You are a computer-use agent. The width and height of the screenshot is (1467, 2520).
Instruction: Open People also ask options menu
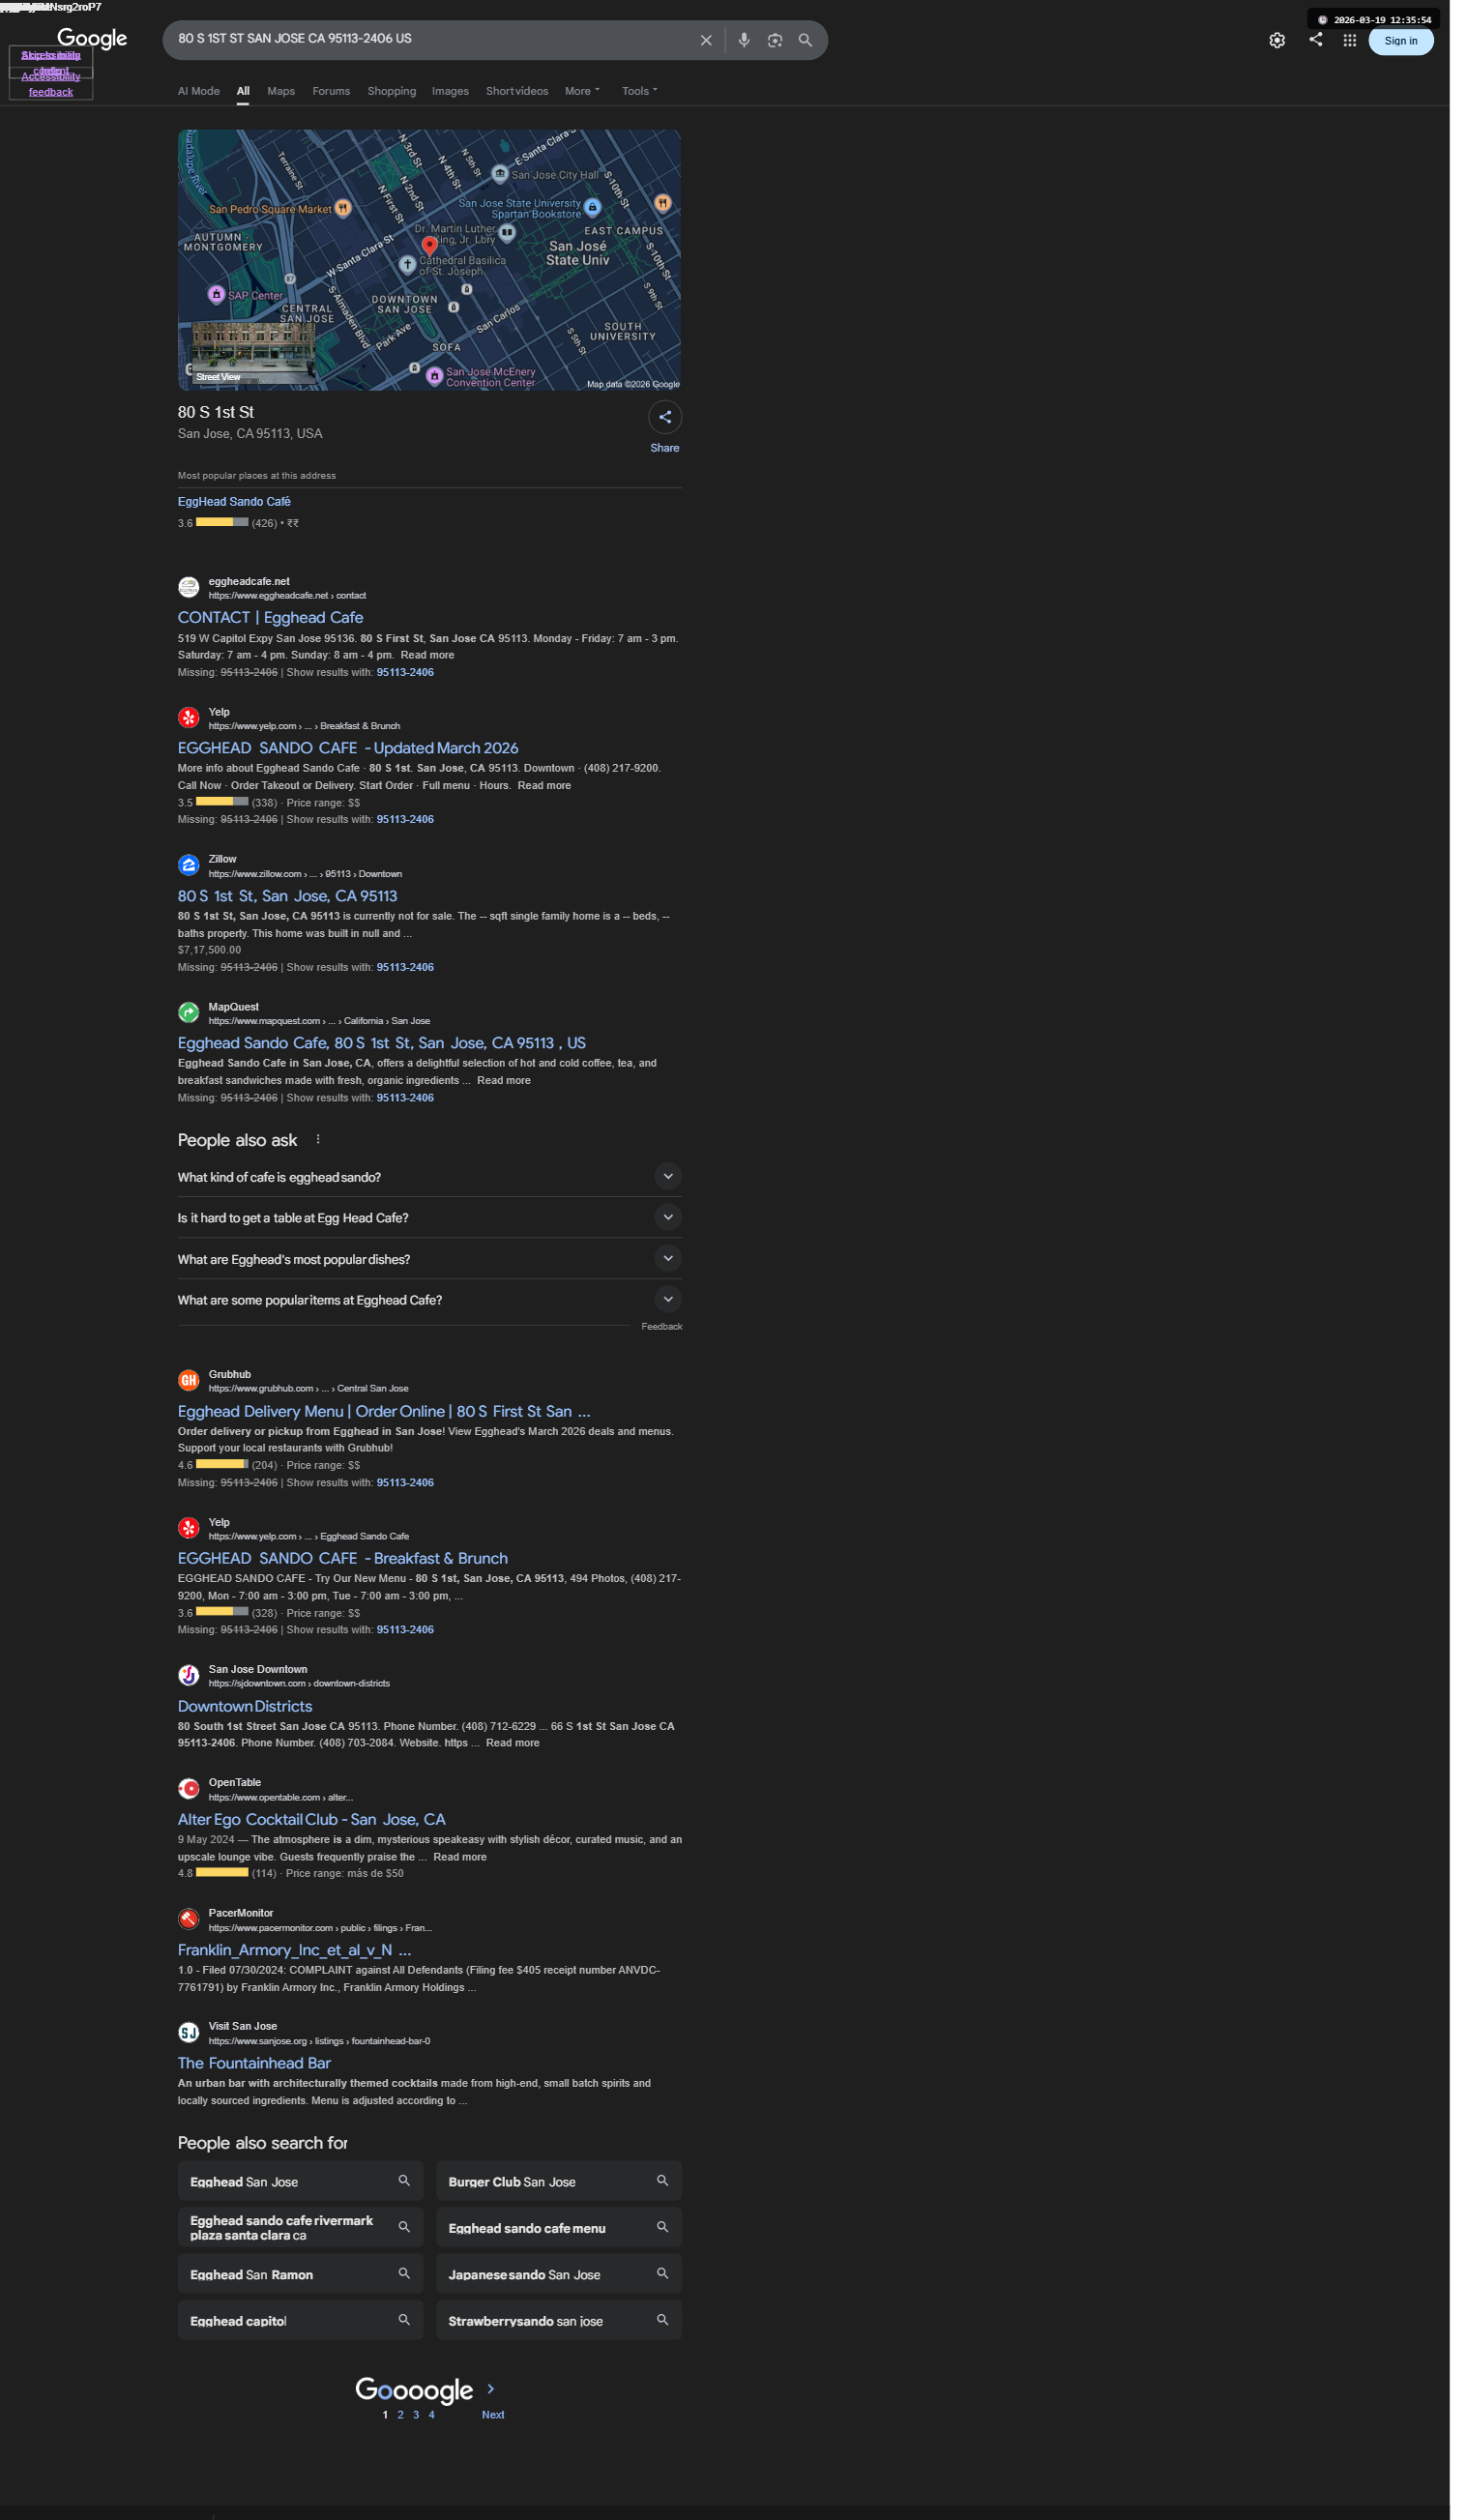point(318,1139)
